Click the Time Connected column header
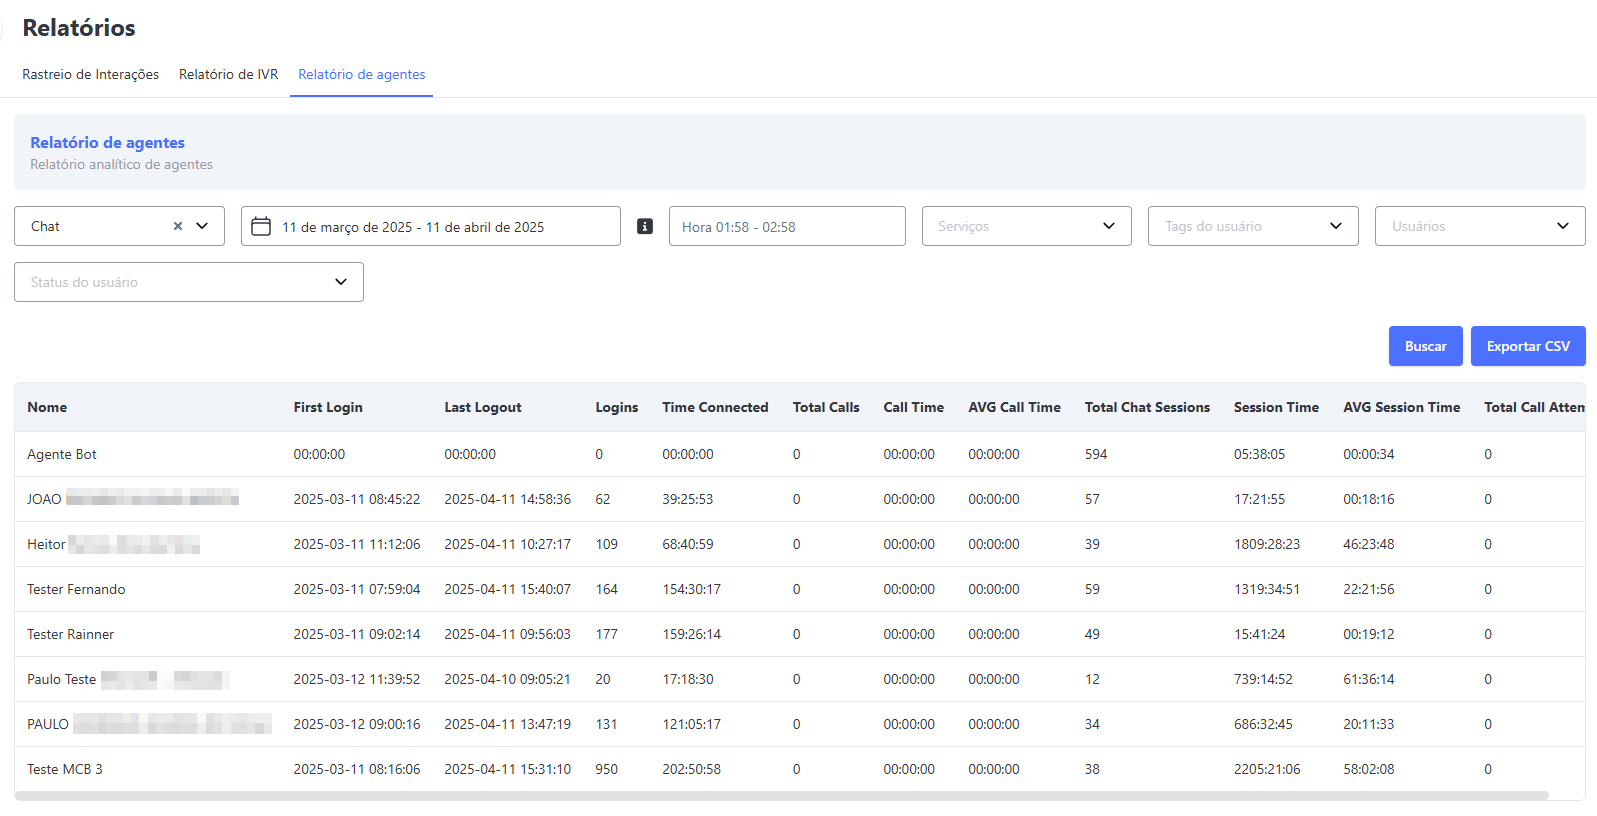The width and height of the screenshot is (1597, 816). (x=715, y=407)
